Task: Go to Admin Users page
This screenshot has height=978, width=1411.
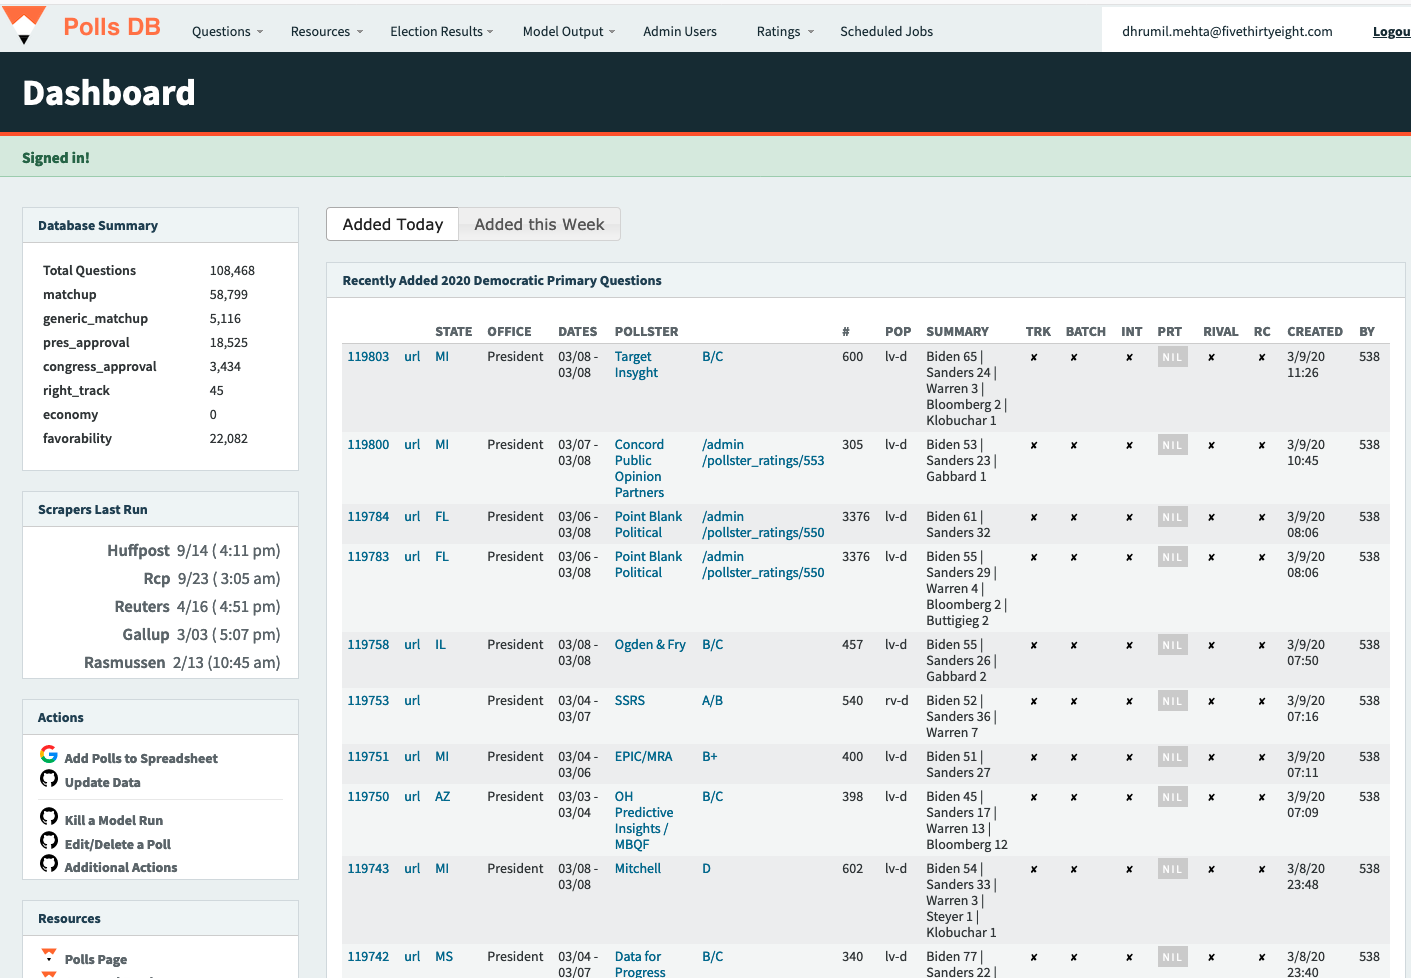Action: 680,31
